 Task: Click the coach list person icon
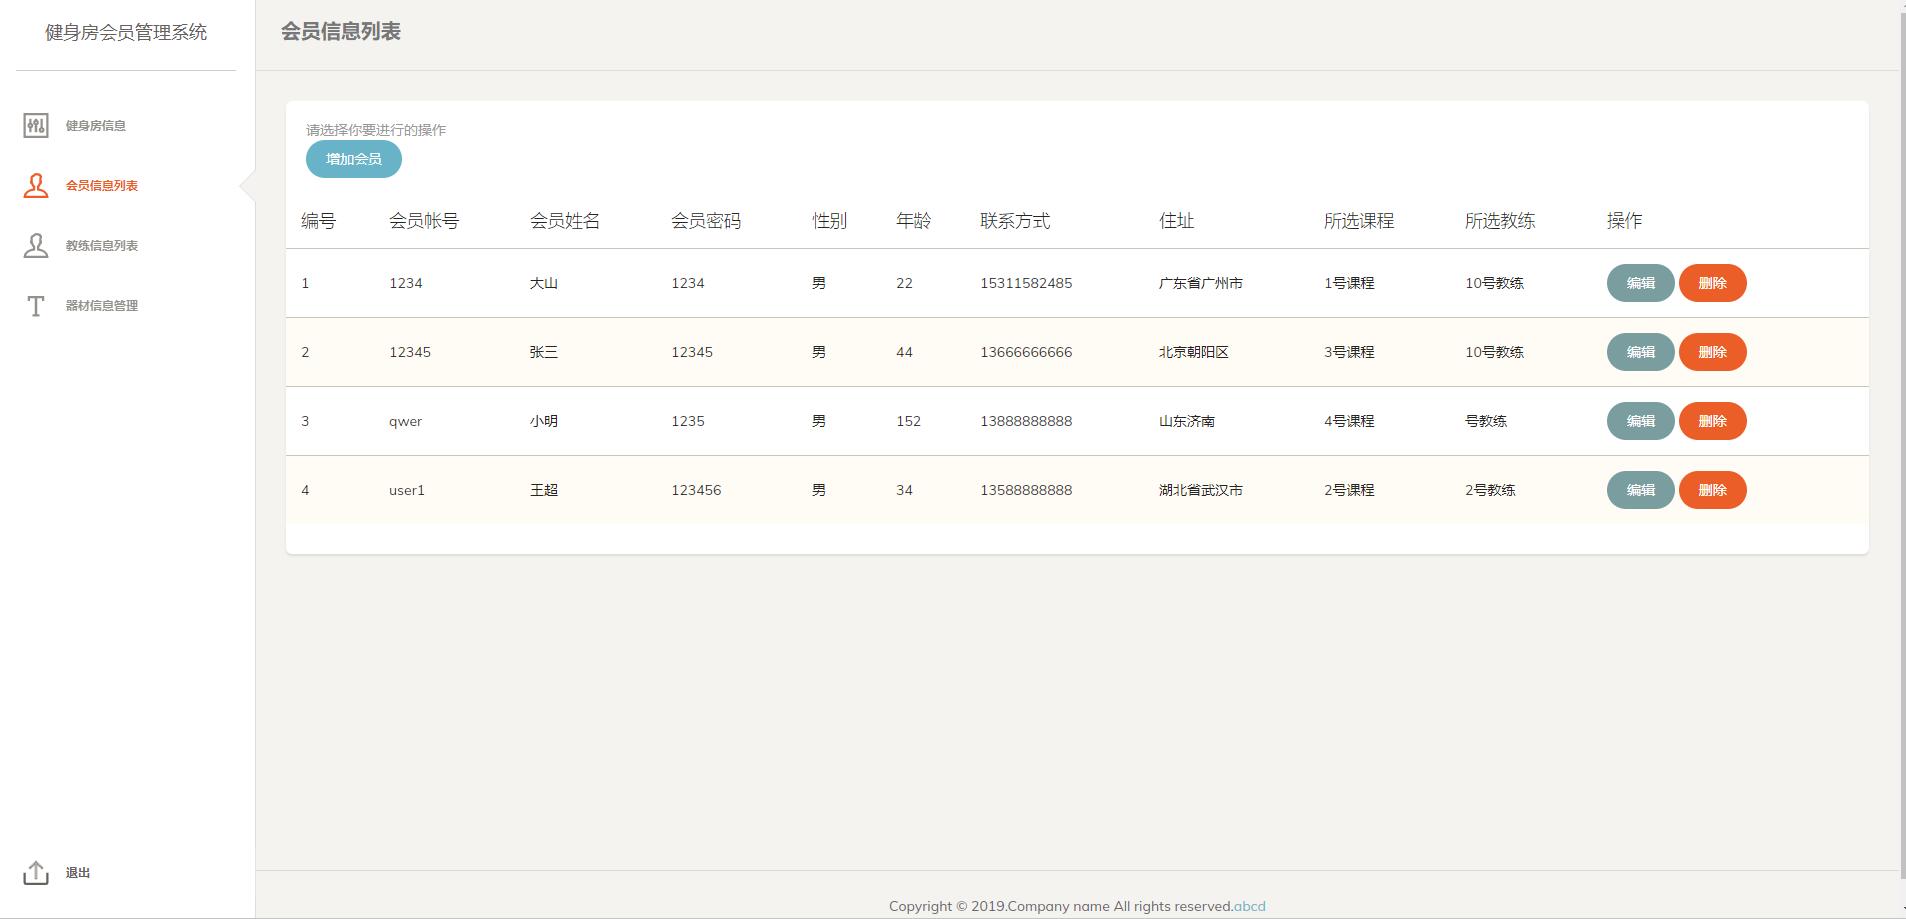pos(36,246)
